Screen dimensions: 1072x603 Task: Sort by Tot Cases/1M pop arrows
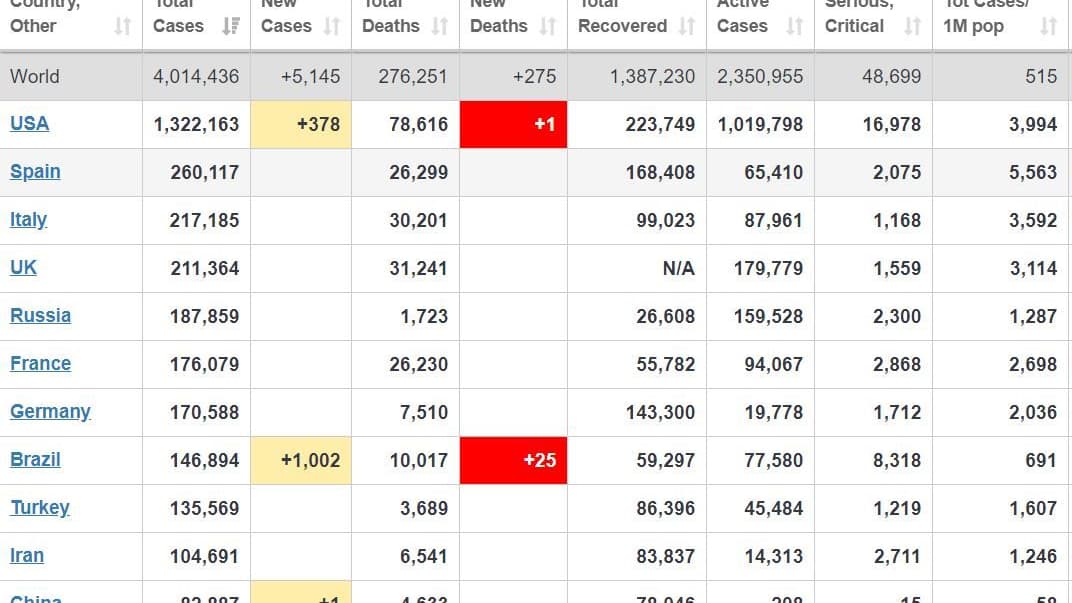(x=1048, y=27)
